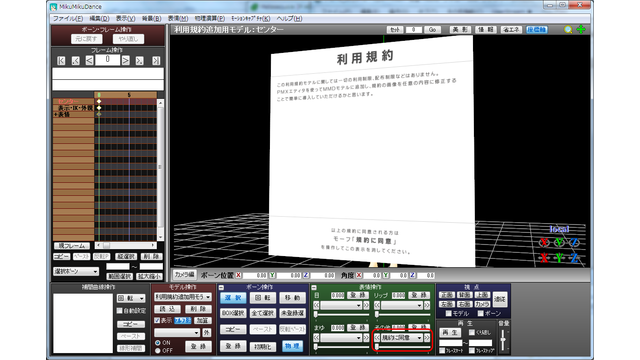Image resolution: width=640 pixels, height=360 pixels.
Task: Click upper green Y local axis rotate icon
Action: coord(559,242)
